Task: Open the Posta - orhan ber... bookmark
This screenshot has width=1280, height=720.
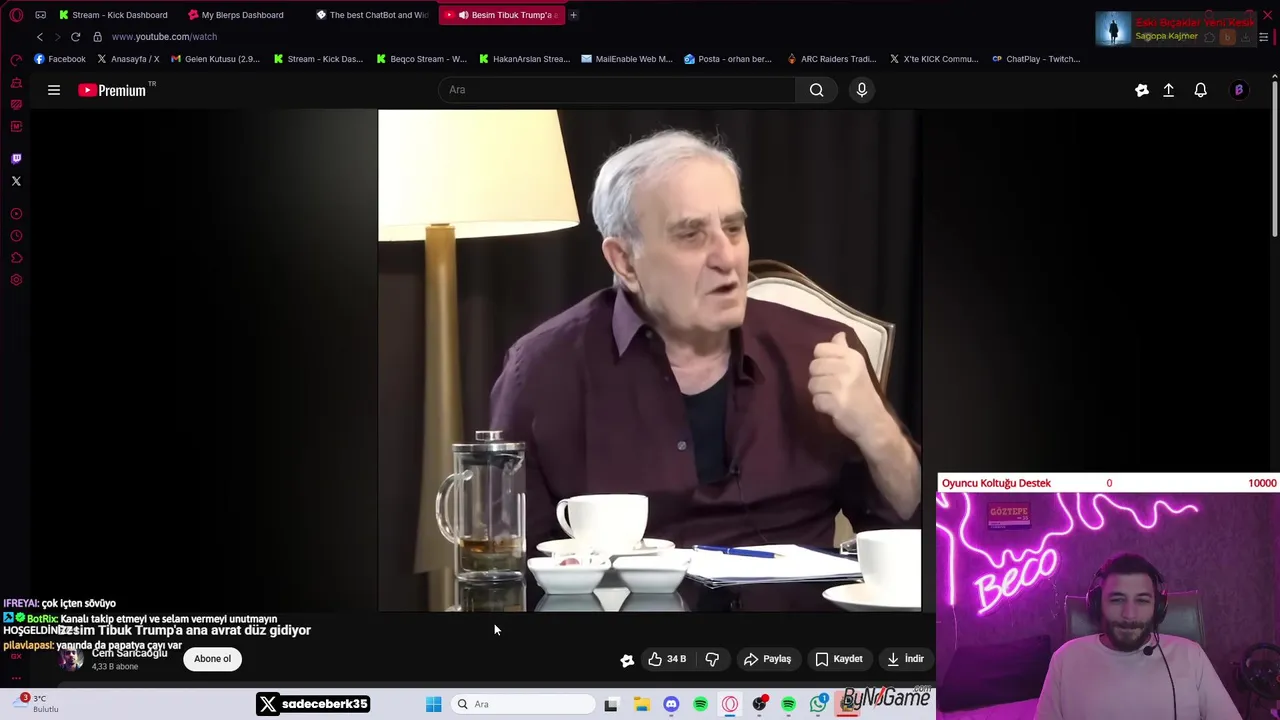Action: (727, 59)
